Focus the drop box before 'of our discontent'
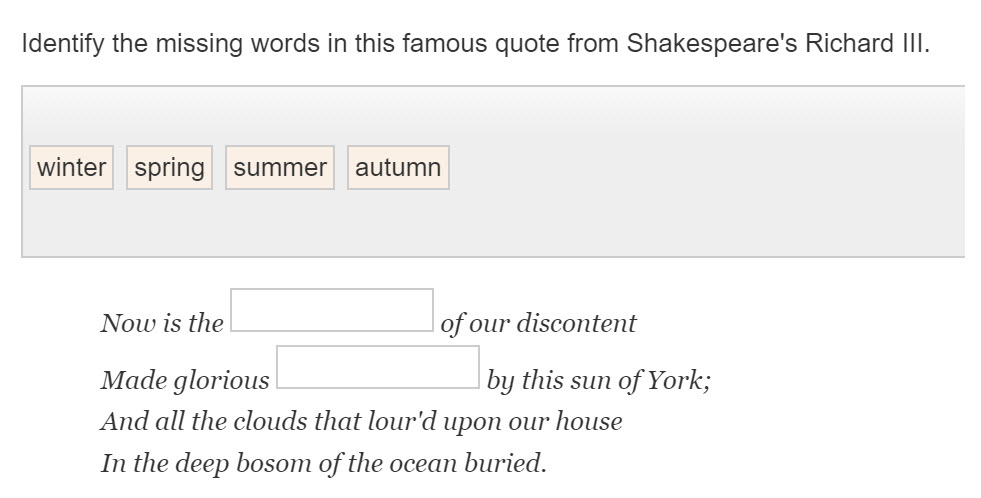Screen dimensions: 981x498 332,310
